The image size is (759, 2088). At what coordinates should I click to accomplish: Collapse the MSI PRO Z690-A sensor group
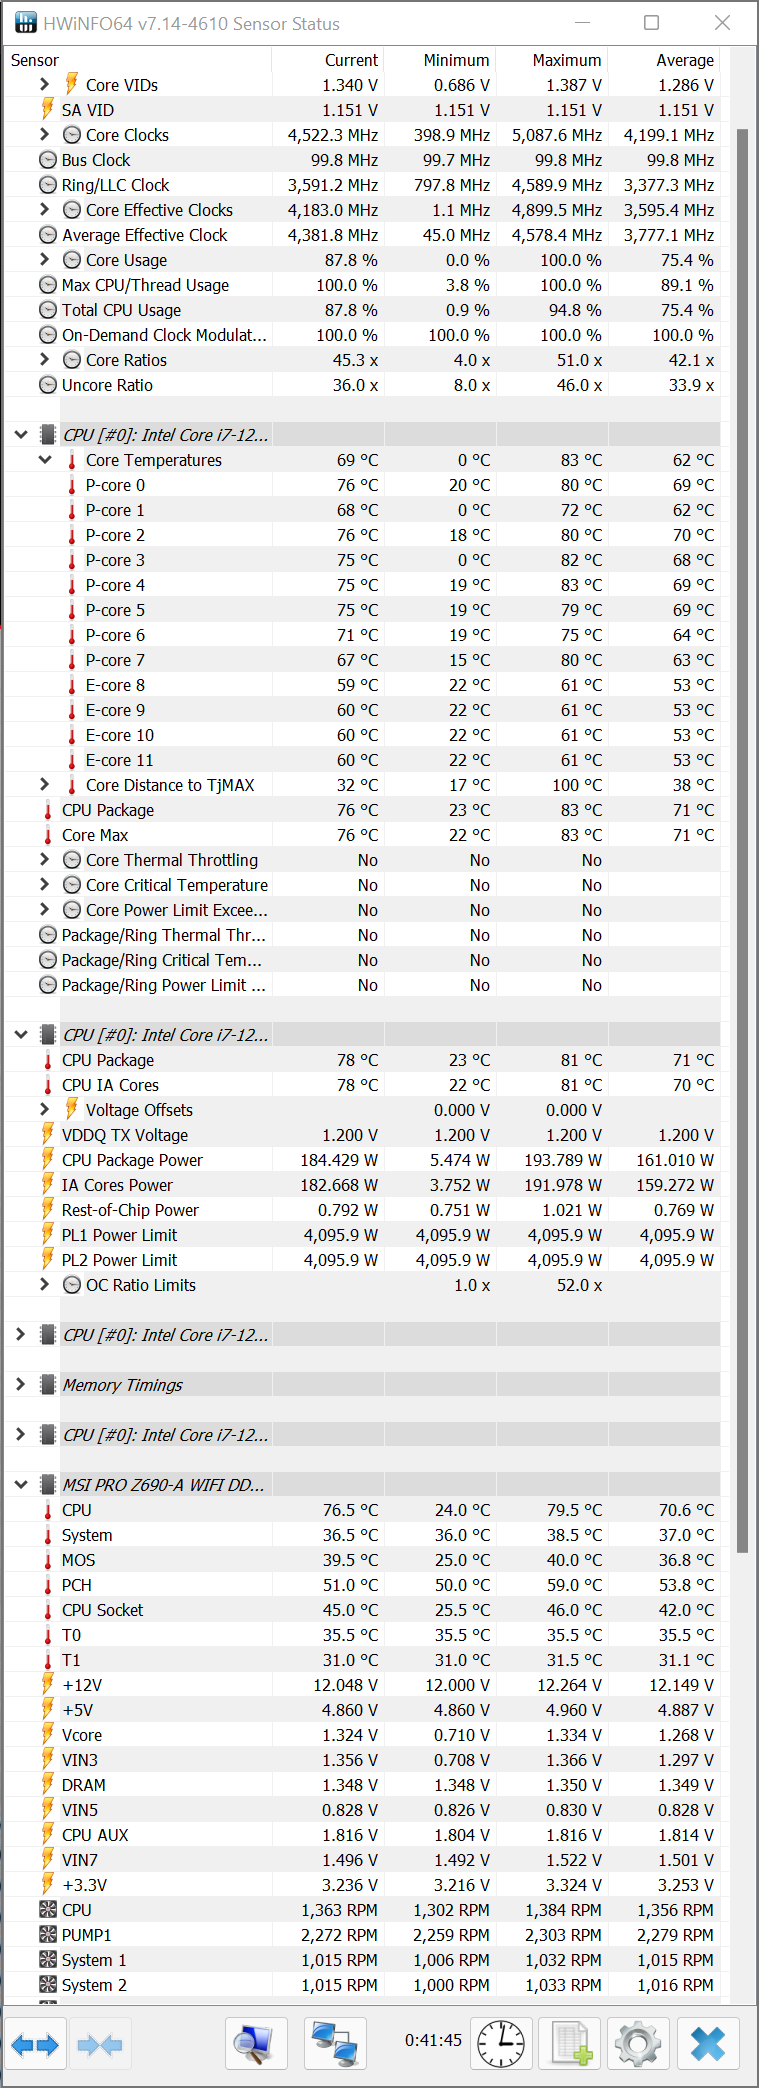[x=20, y=1485]
